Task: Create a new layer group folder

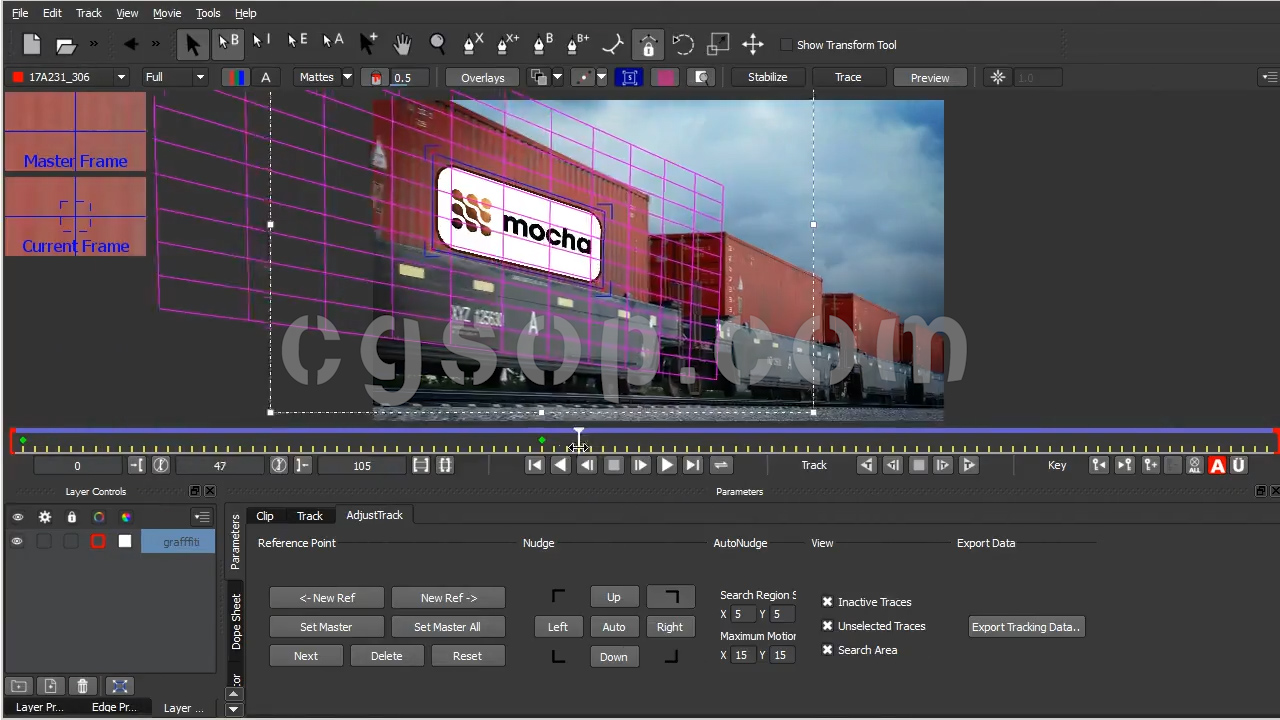Action: [x=19, y=685]
